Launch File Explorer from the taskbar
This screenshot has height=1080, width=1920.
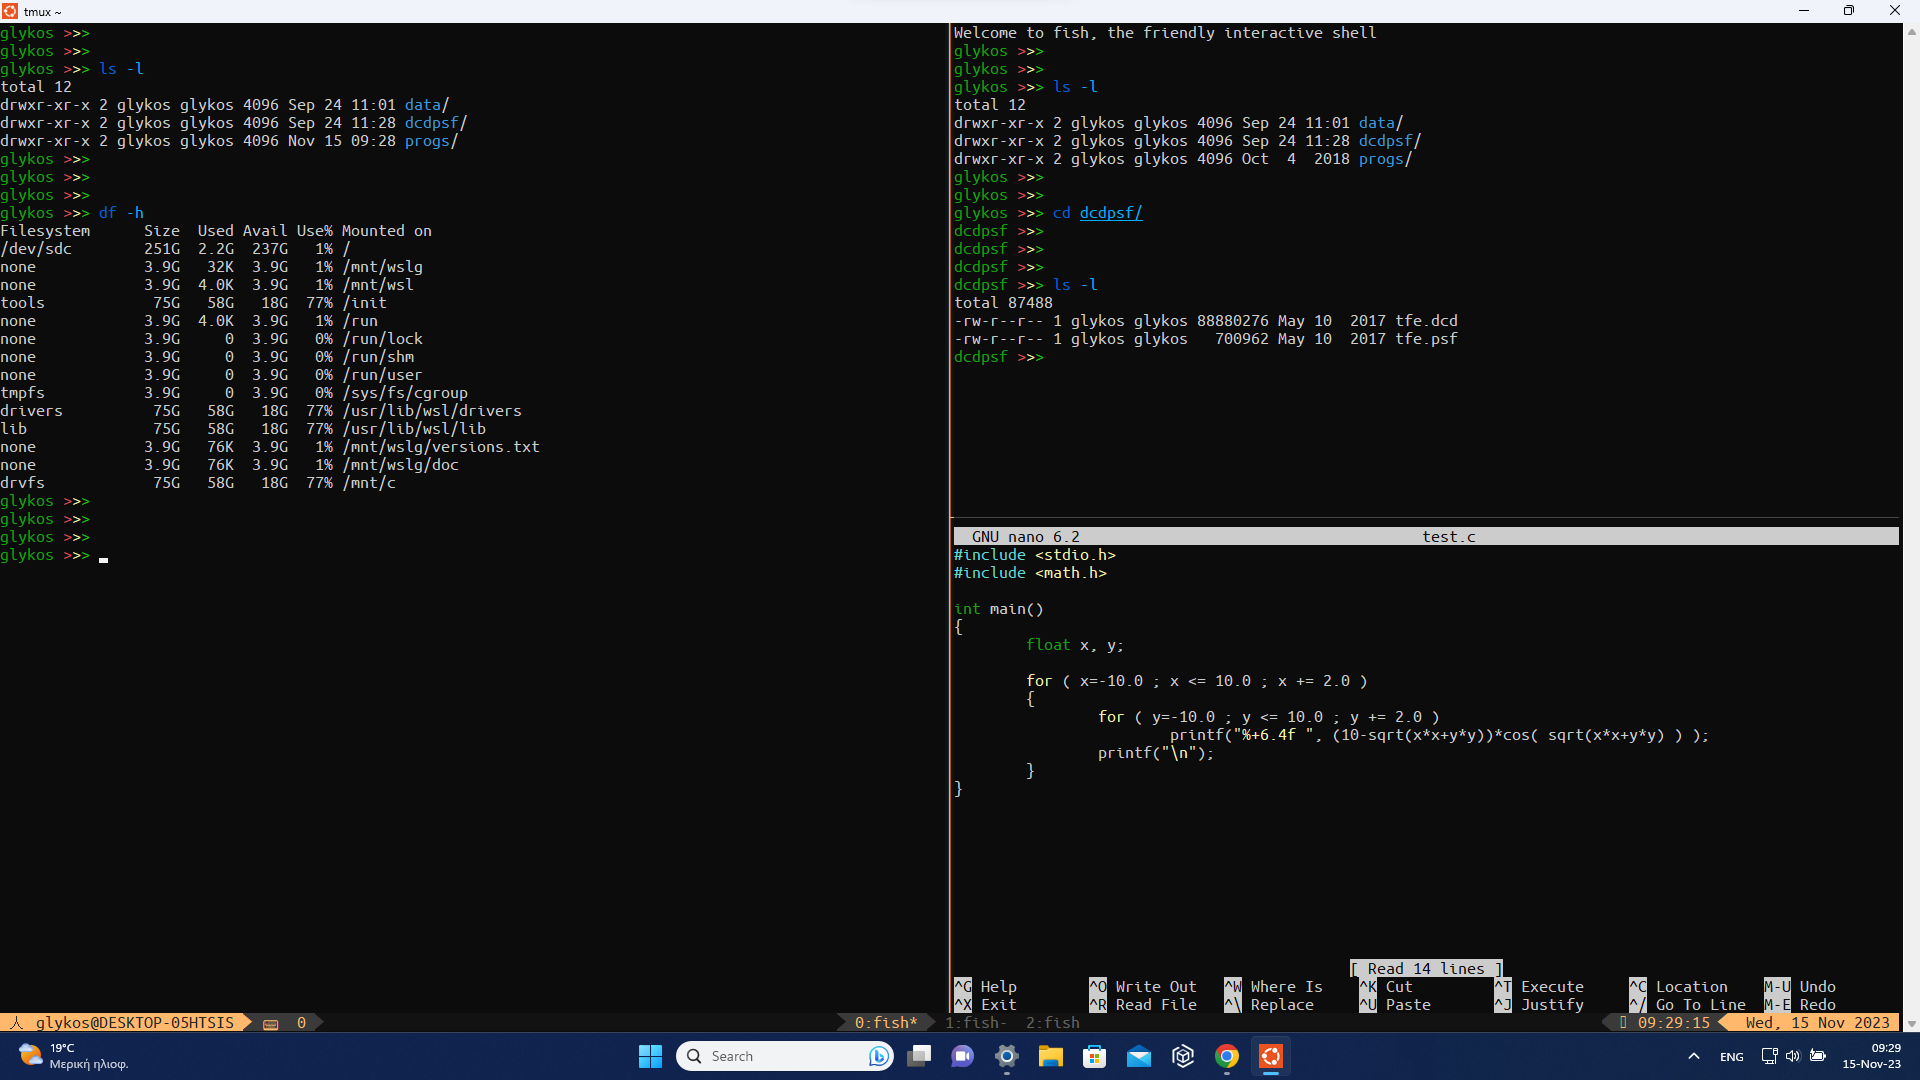tap(1050, 1056)
